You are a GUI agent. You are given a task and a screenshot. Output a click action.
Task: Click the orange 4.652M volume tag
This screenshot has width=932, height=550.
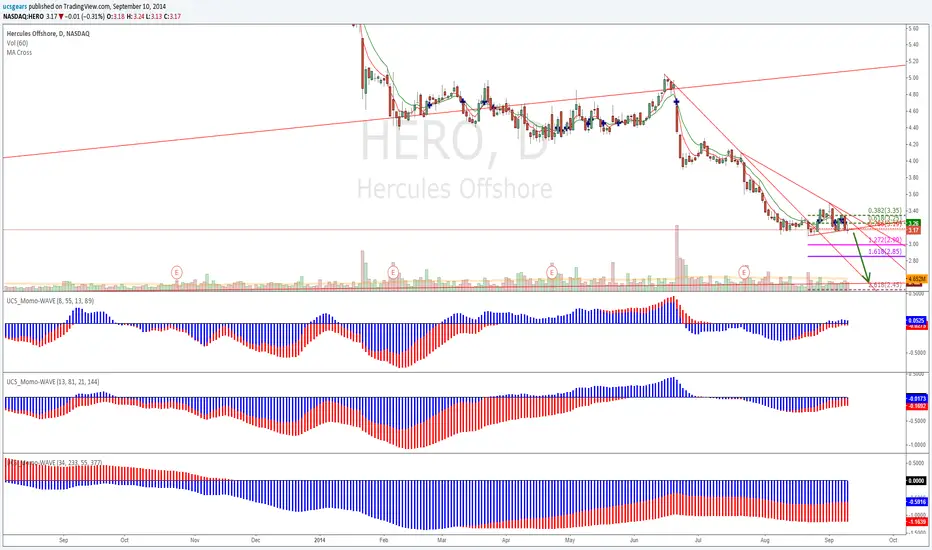[x=916, y=278]
